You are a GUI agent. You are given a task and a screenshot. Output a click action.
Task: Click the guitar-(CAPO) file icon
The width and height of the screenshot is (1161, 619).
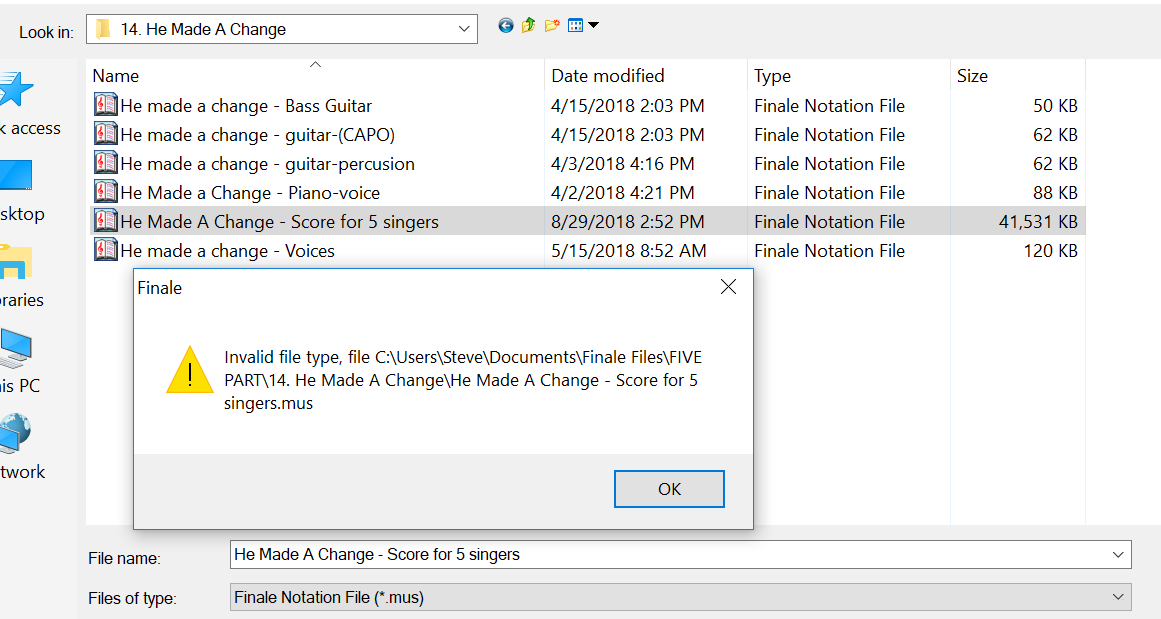coord(105,135)
